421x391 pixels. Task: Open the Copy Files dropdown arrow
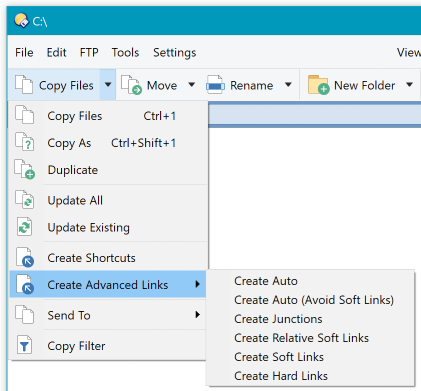108,85
